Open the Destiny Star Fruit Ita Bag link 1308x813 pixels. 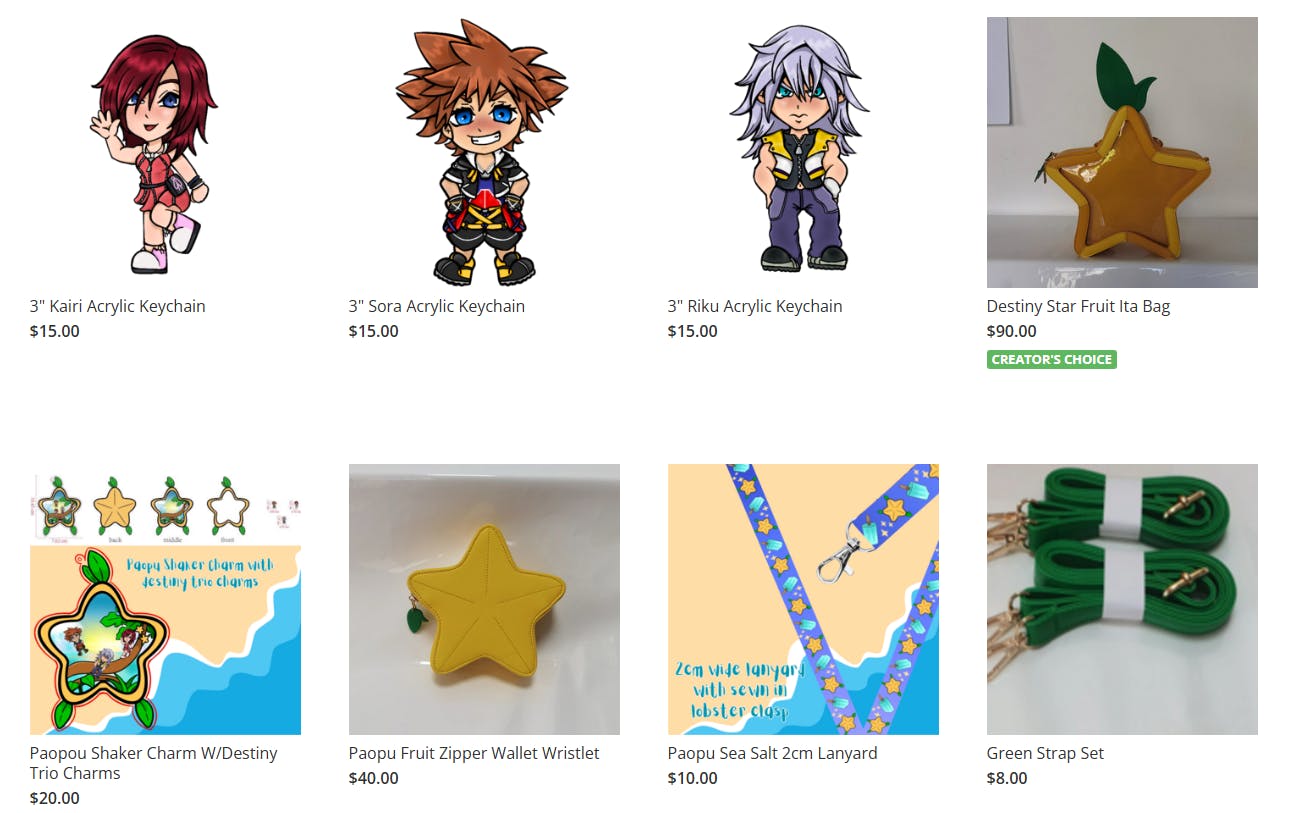1078,306
